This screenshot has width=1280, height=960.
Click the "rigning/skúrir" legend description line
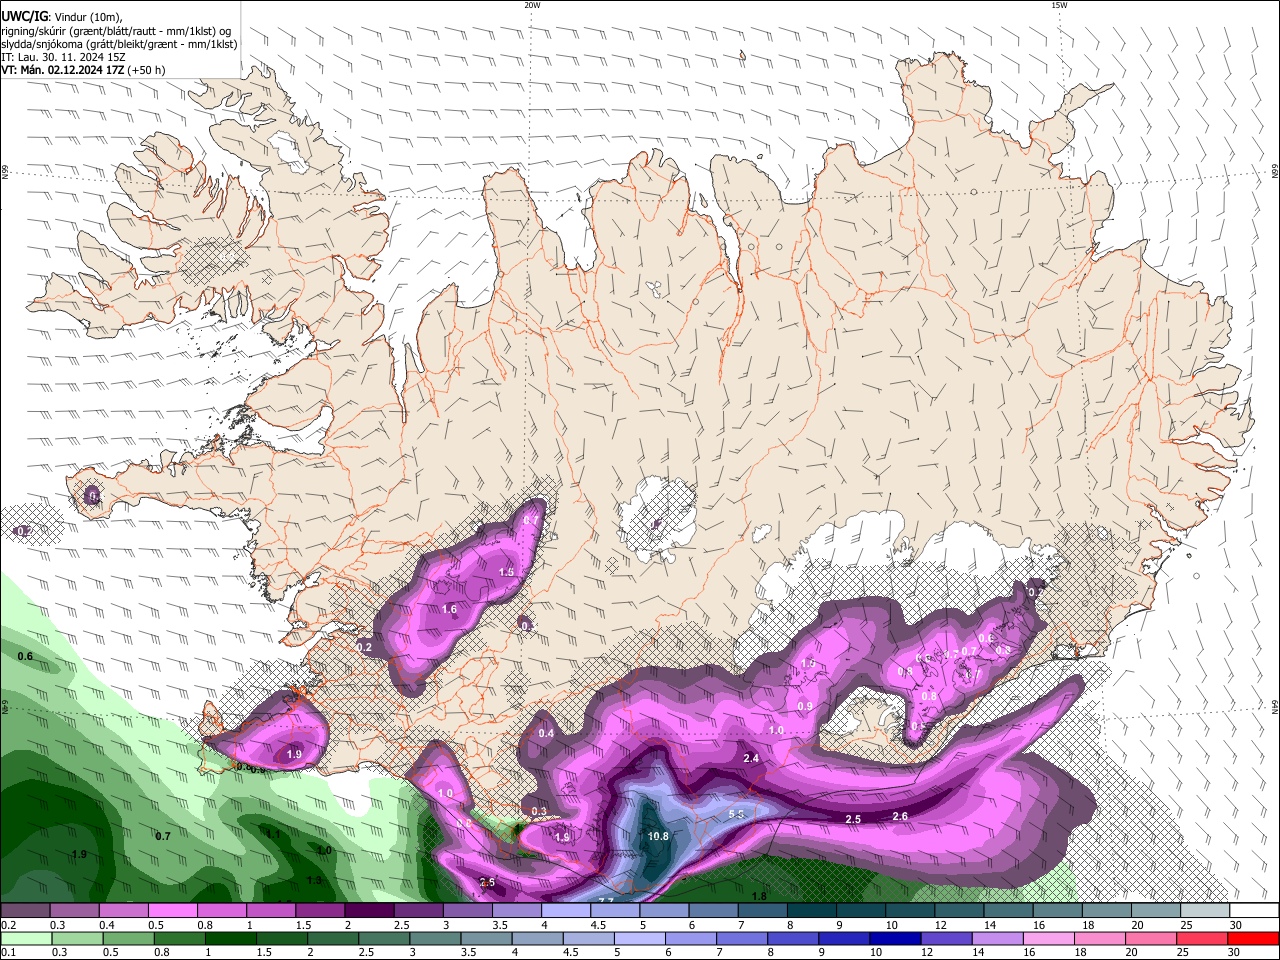pos(115,31)
